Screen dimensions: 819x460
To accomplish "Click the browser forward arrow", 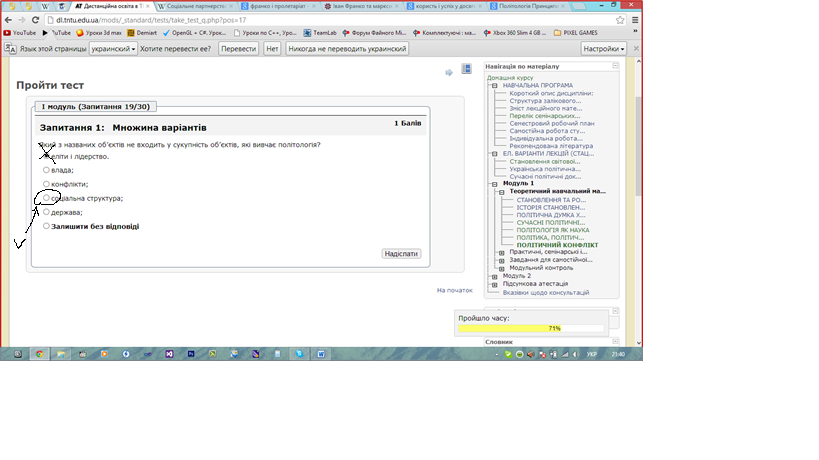I will click(x=21, y=20).
